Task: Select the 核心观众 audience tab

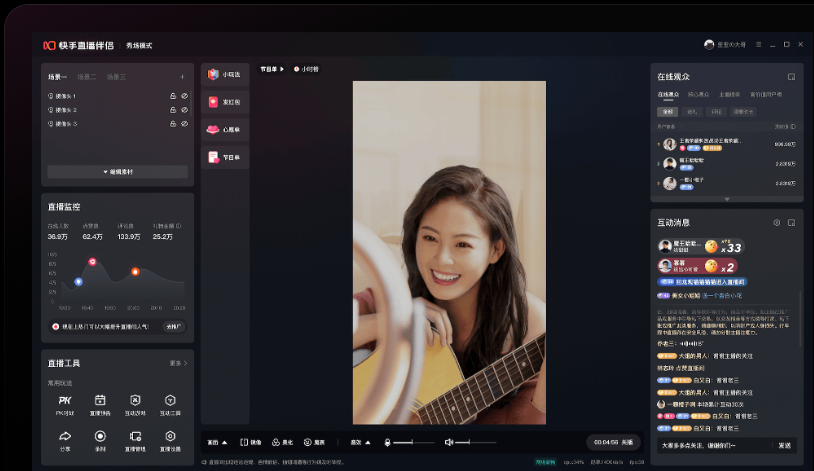Action: 698,95
